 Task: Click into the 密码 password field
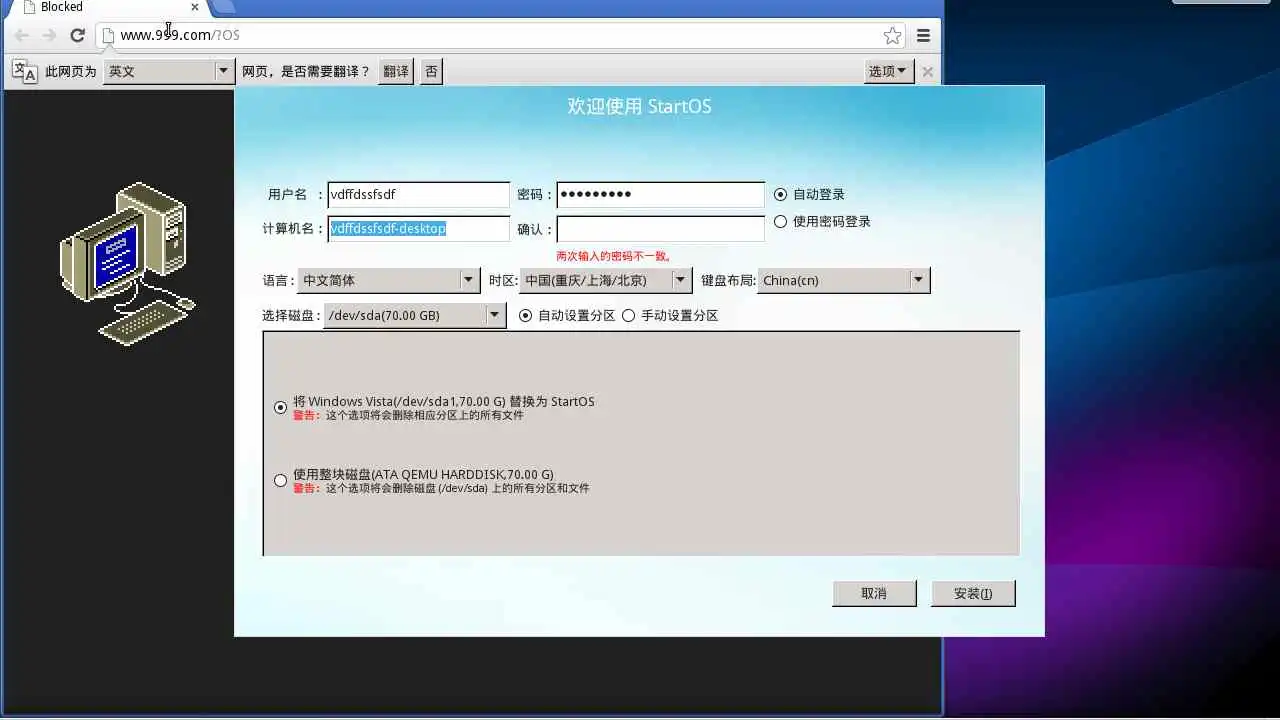tap(660, 195)
